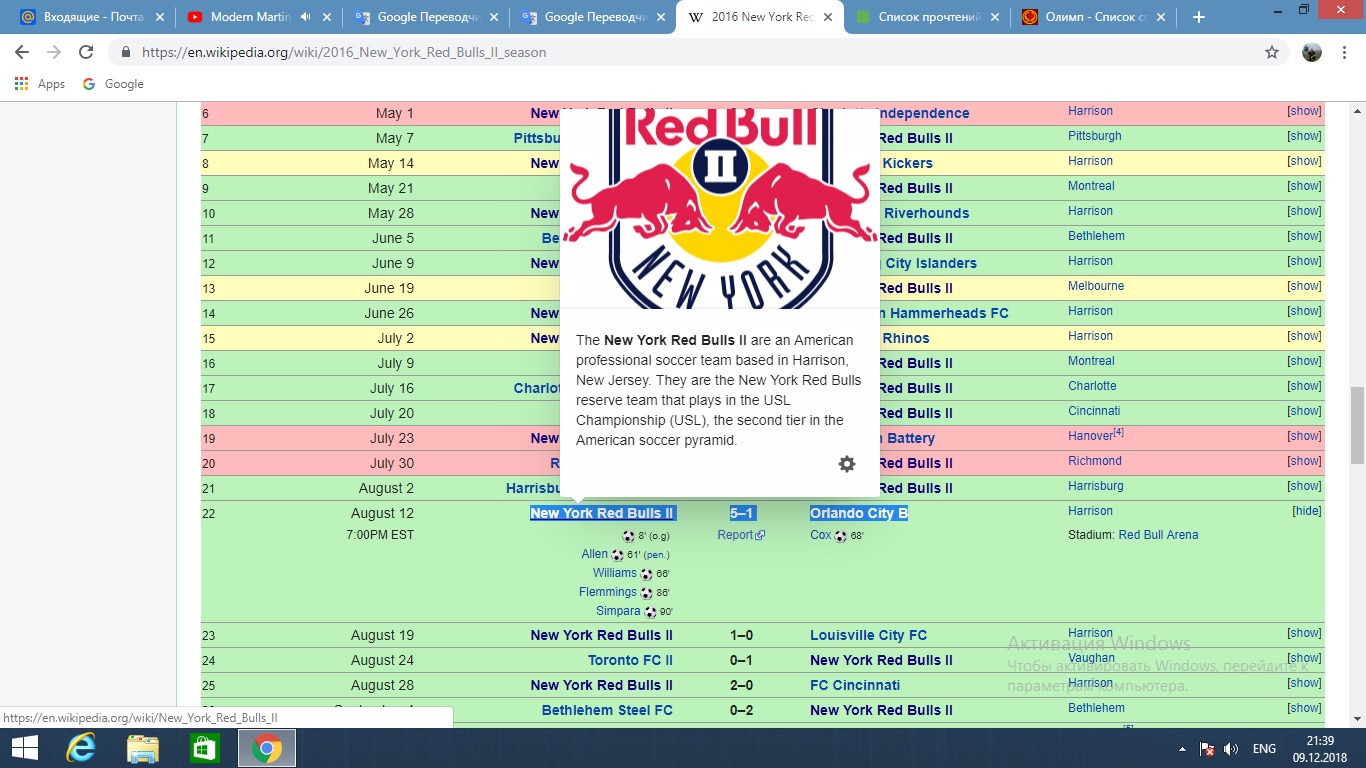Open the Chrome profile avatar
1366x768 pixels.
point(1312,52)
